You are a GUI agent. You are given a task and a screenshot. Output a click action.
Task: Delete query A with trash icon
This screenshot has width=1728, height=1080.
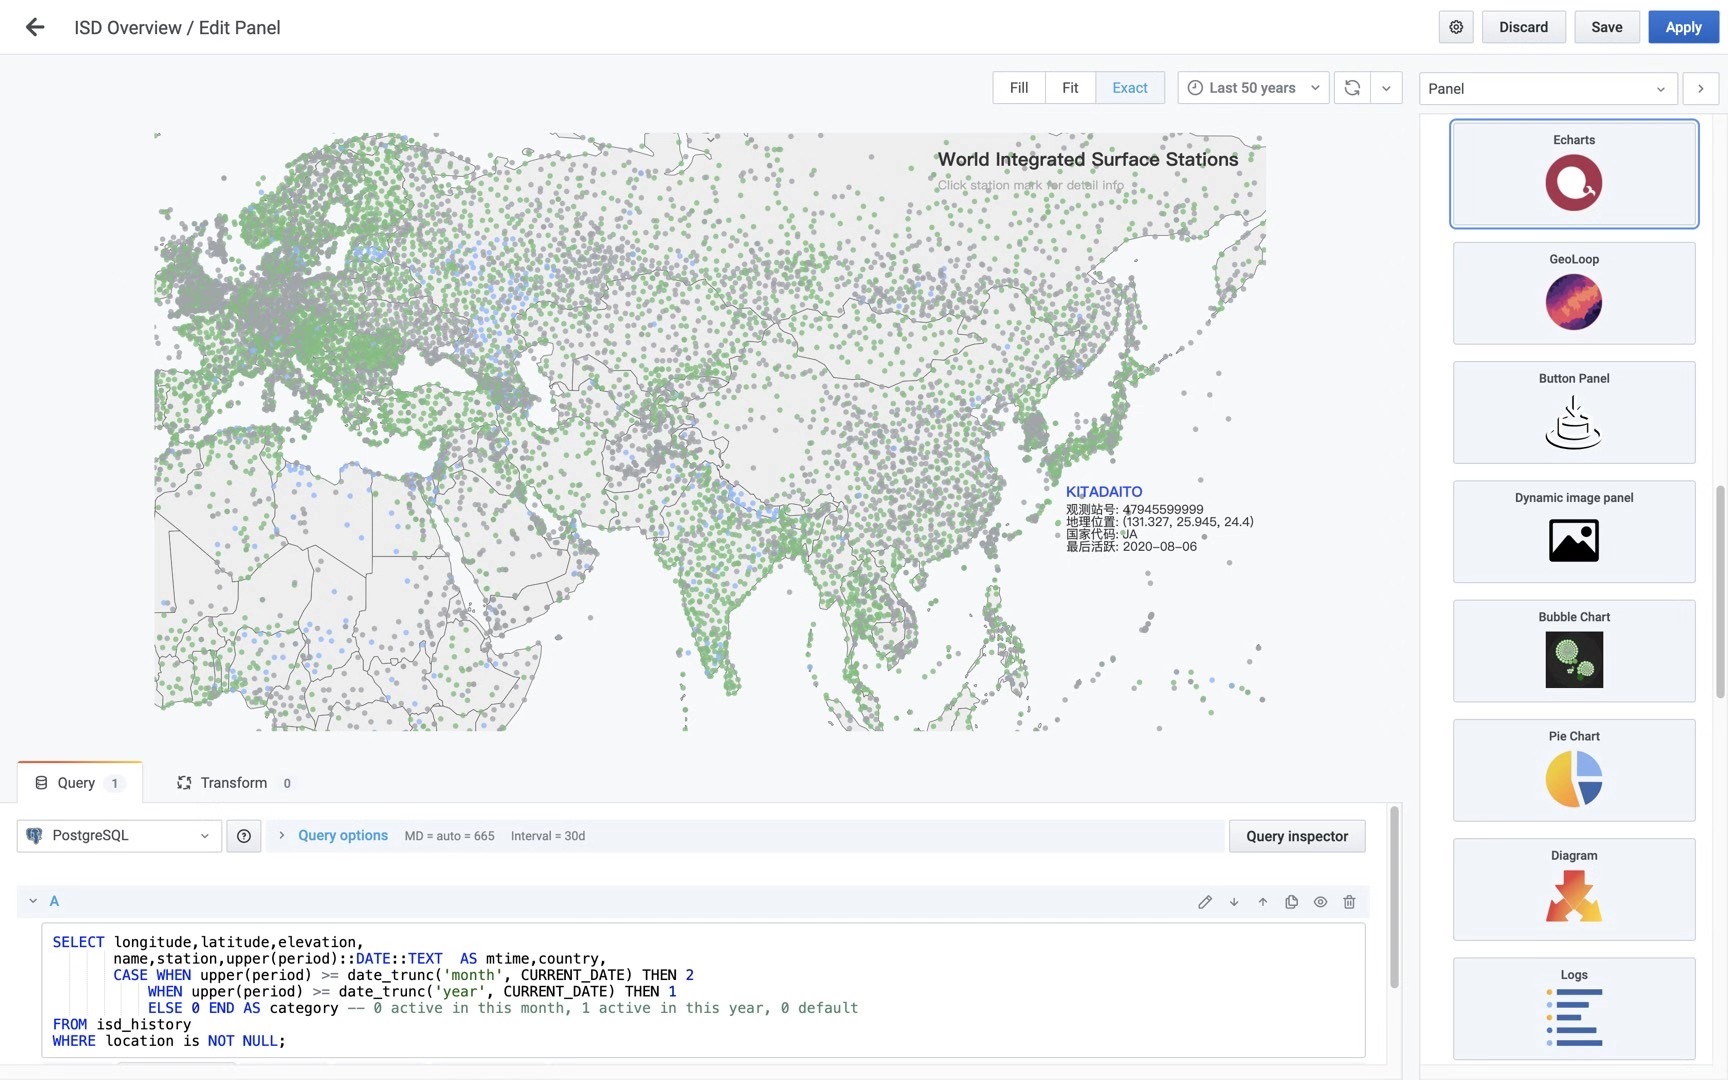pyautogui.click(x=1349, y=902)
